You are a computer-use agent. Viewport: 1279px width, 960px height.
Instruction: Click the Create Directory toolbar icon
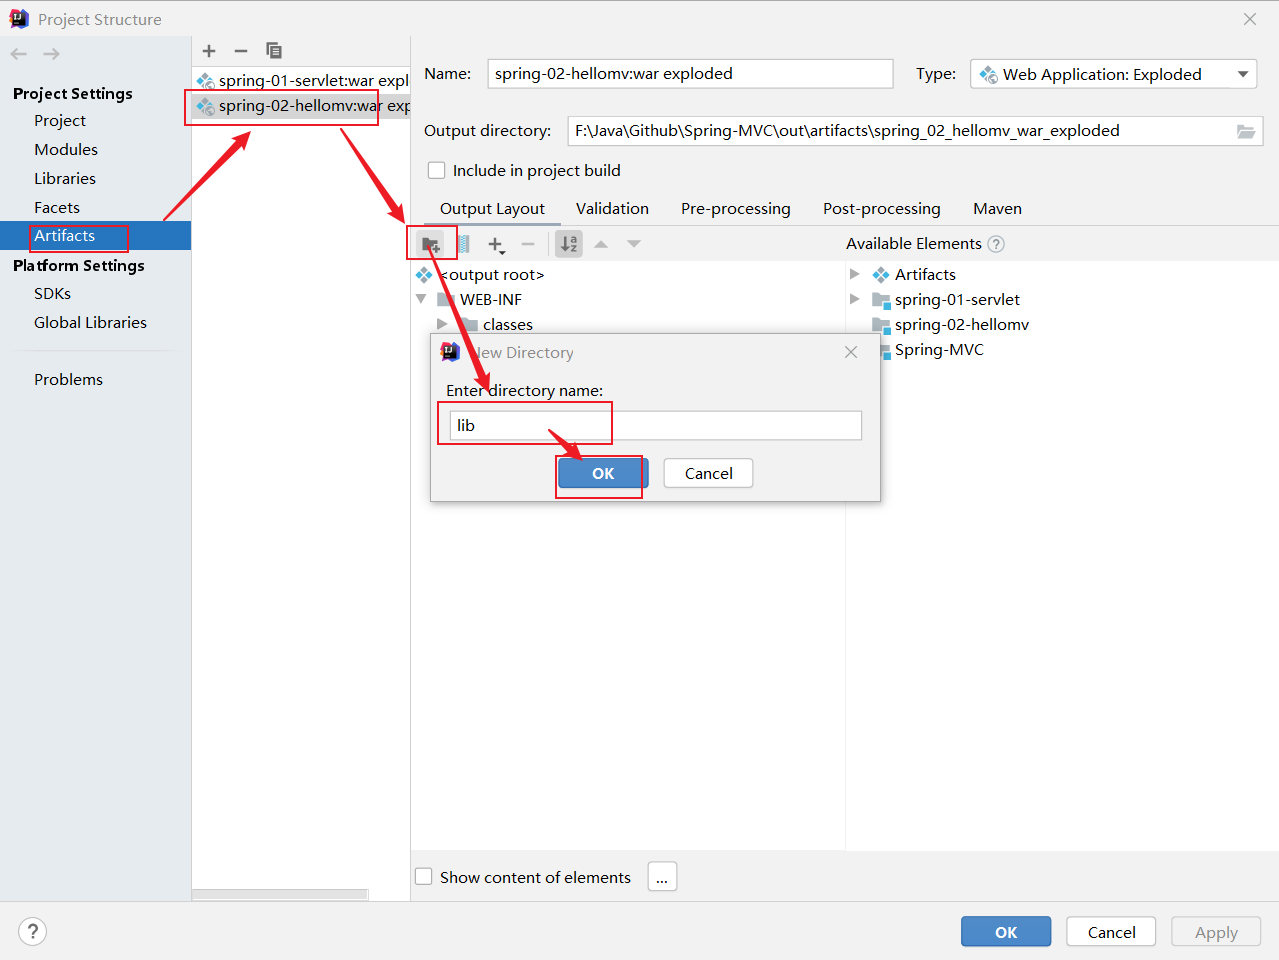pos(431,244)
